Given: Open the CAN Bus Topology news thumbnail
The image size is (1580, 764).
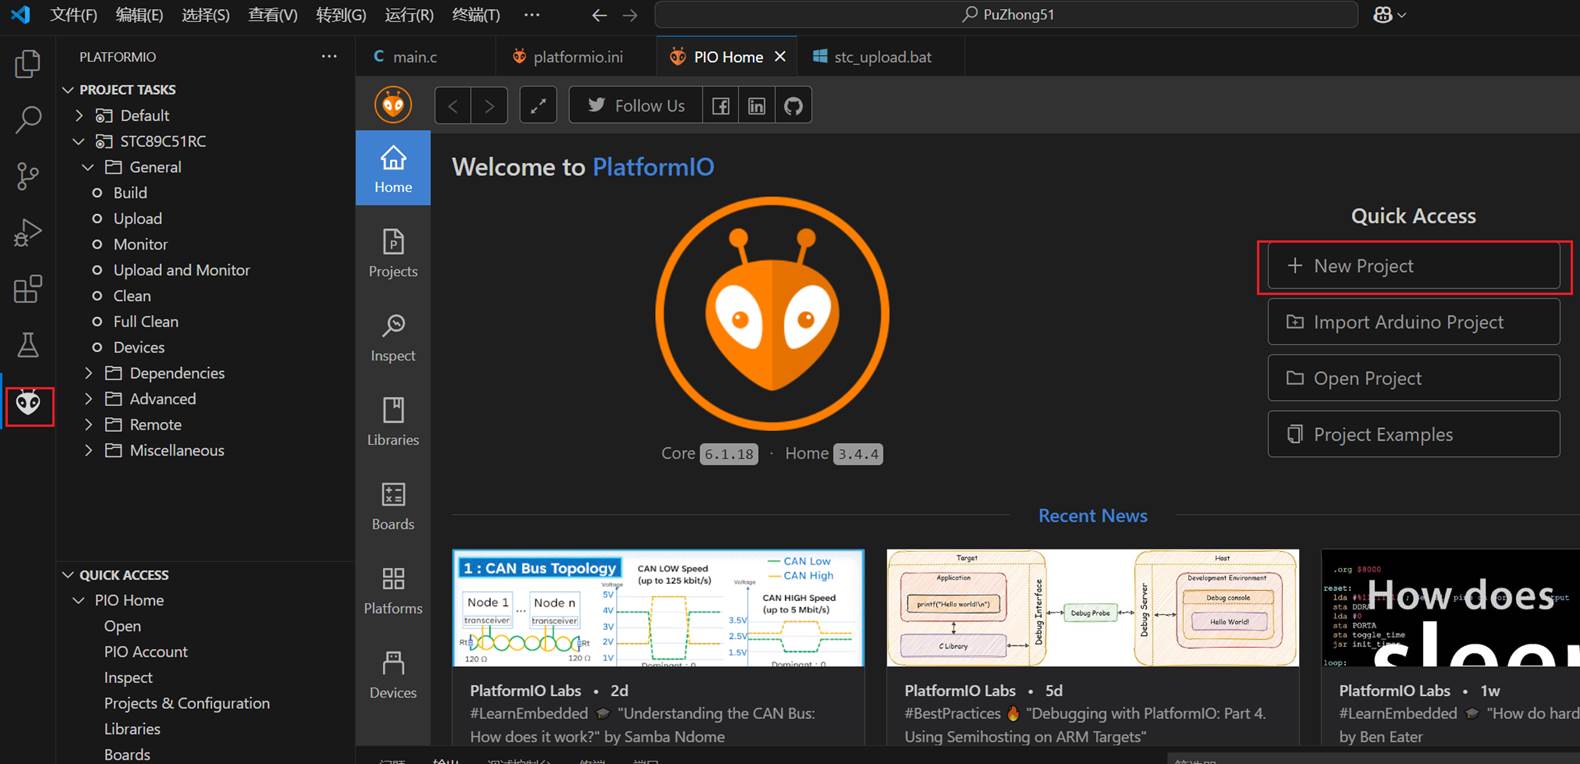Looking at the screenshot, I should point(658,608).
